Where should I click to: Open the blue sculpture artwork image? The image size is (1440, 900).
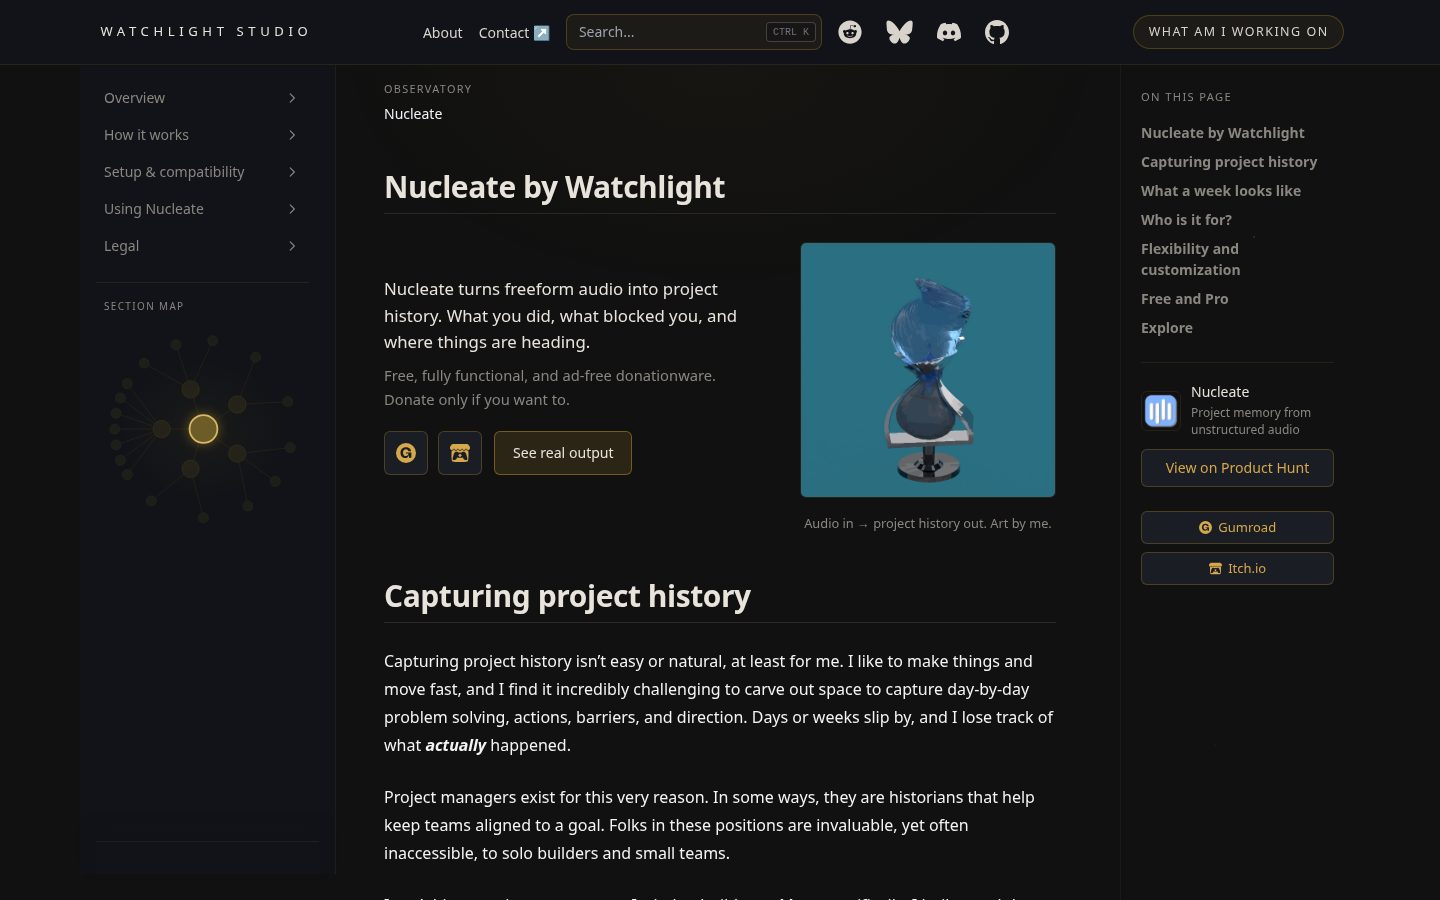point(928,370)
